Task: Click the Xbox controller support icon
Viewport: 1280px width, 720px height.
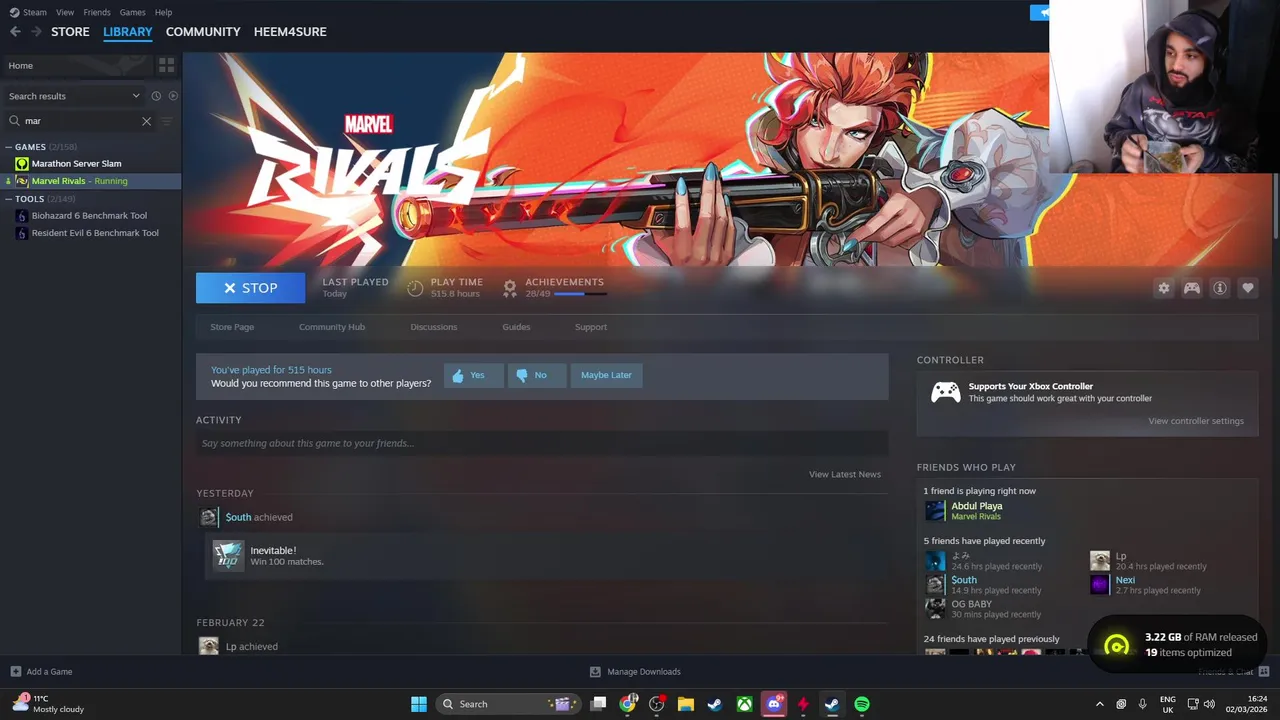Action: [945, 392]
